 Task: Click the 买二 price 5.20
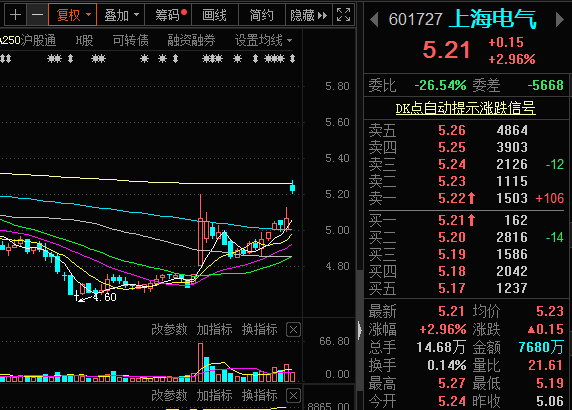pos(452,237)
